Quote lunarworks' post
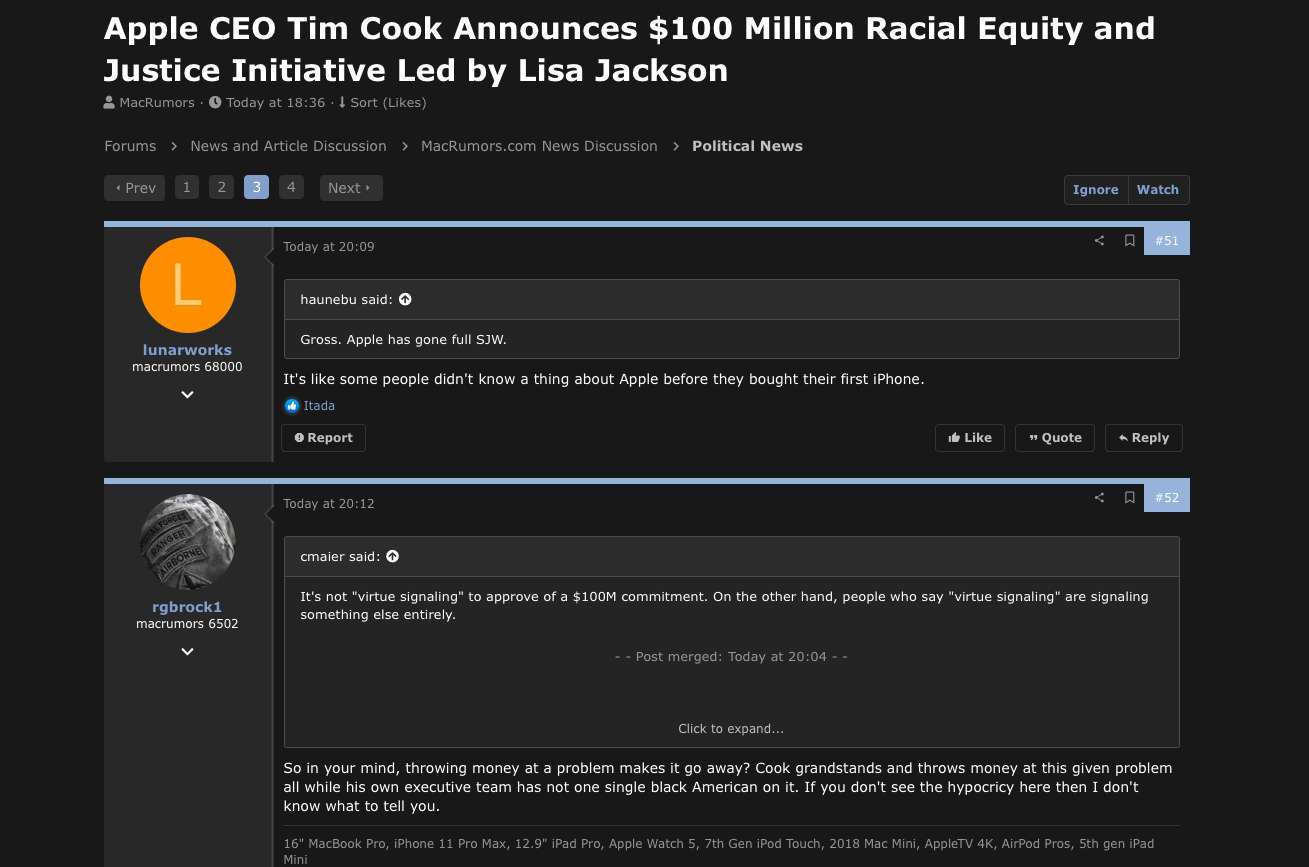This screenshot has height=867, width=1309. tap(1055, 438)
